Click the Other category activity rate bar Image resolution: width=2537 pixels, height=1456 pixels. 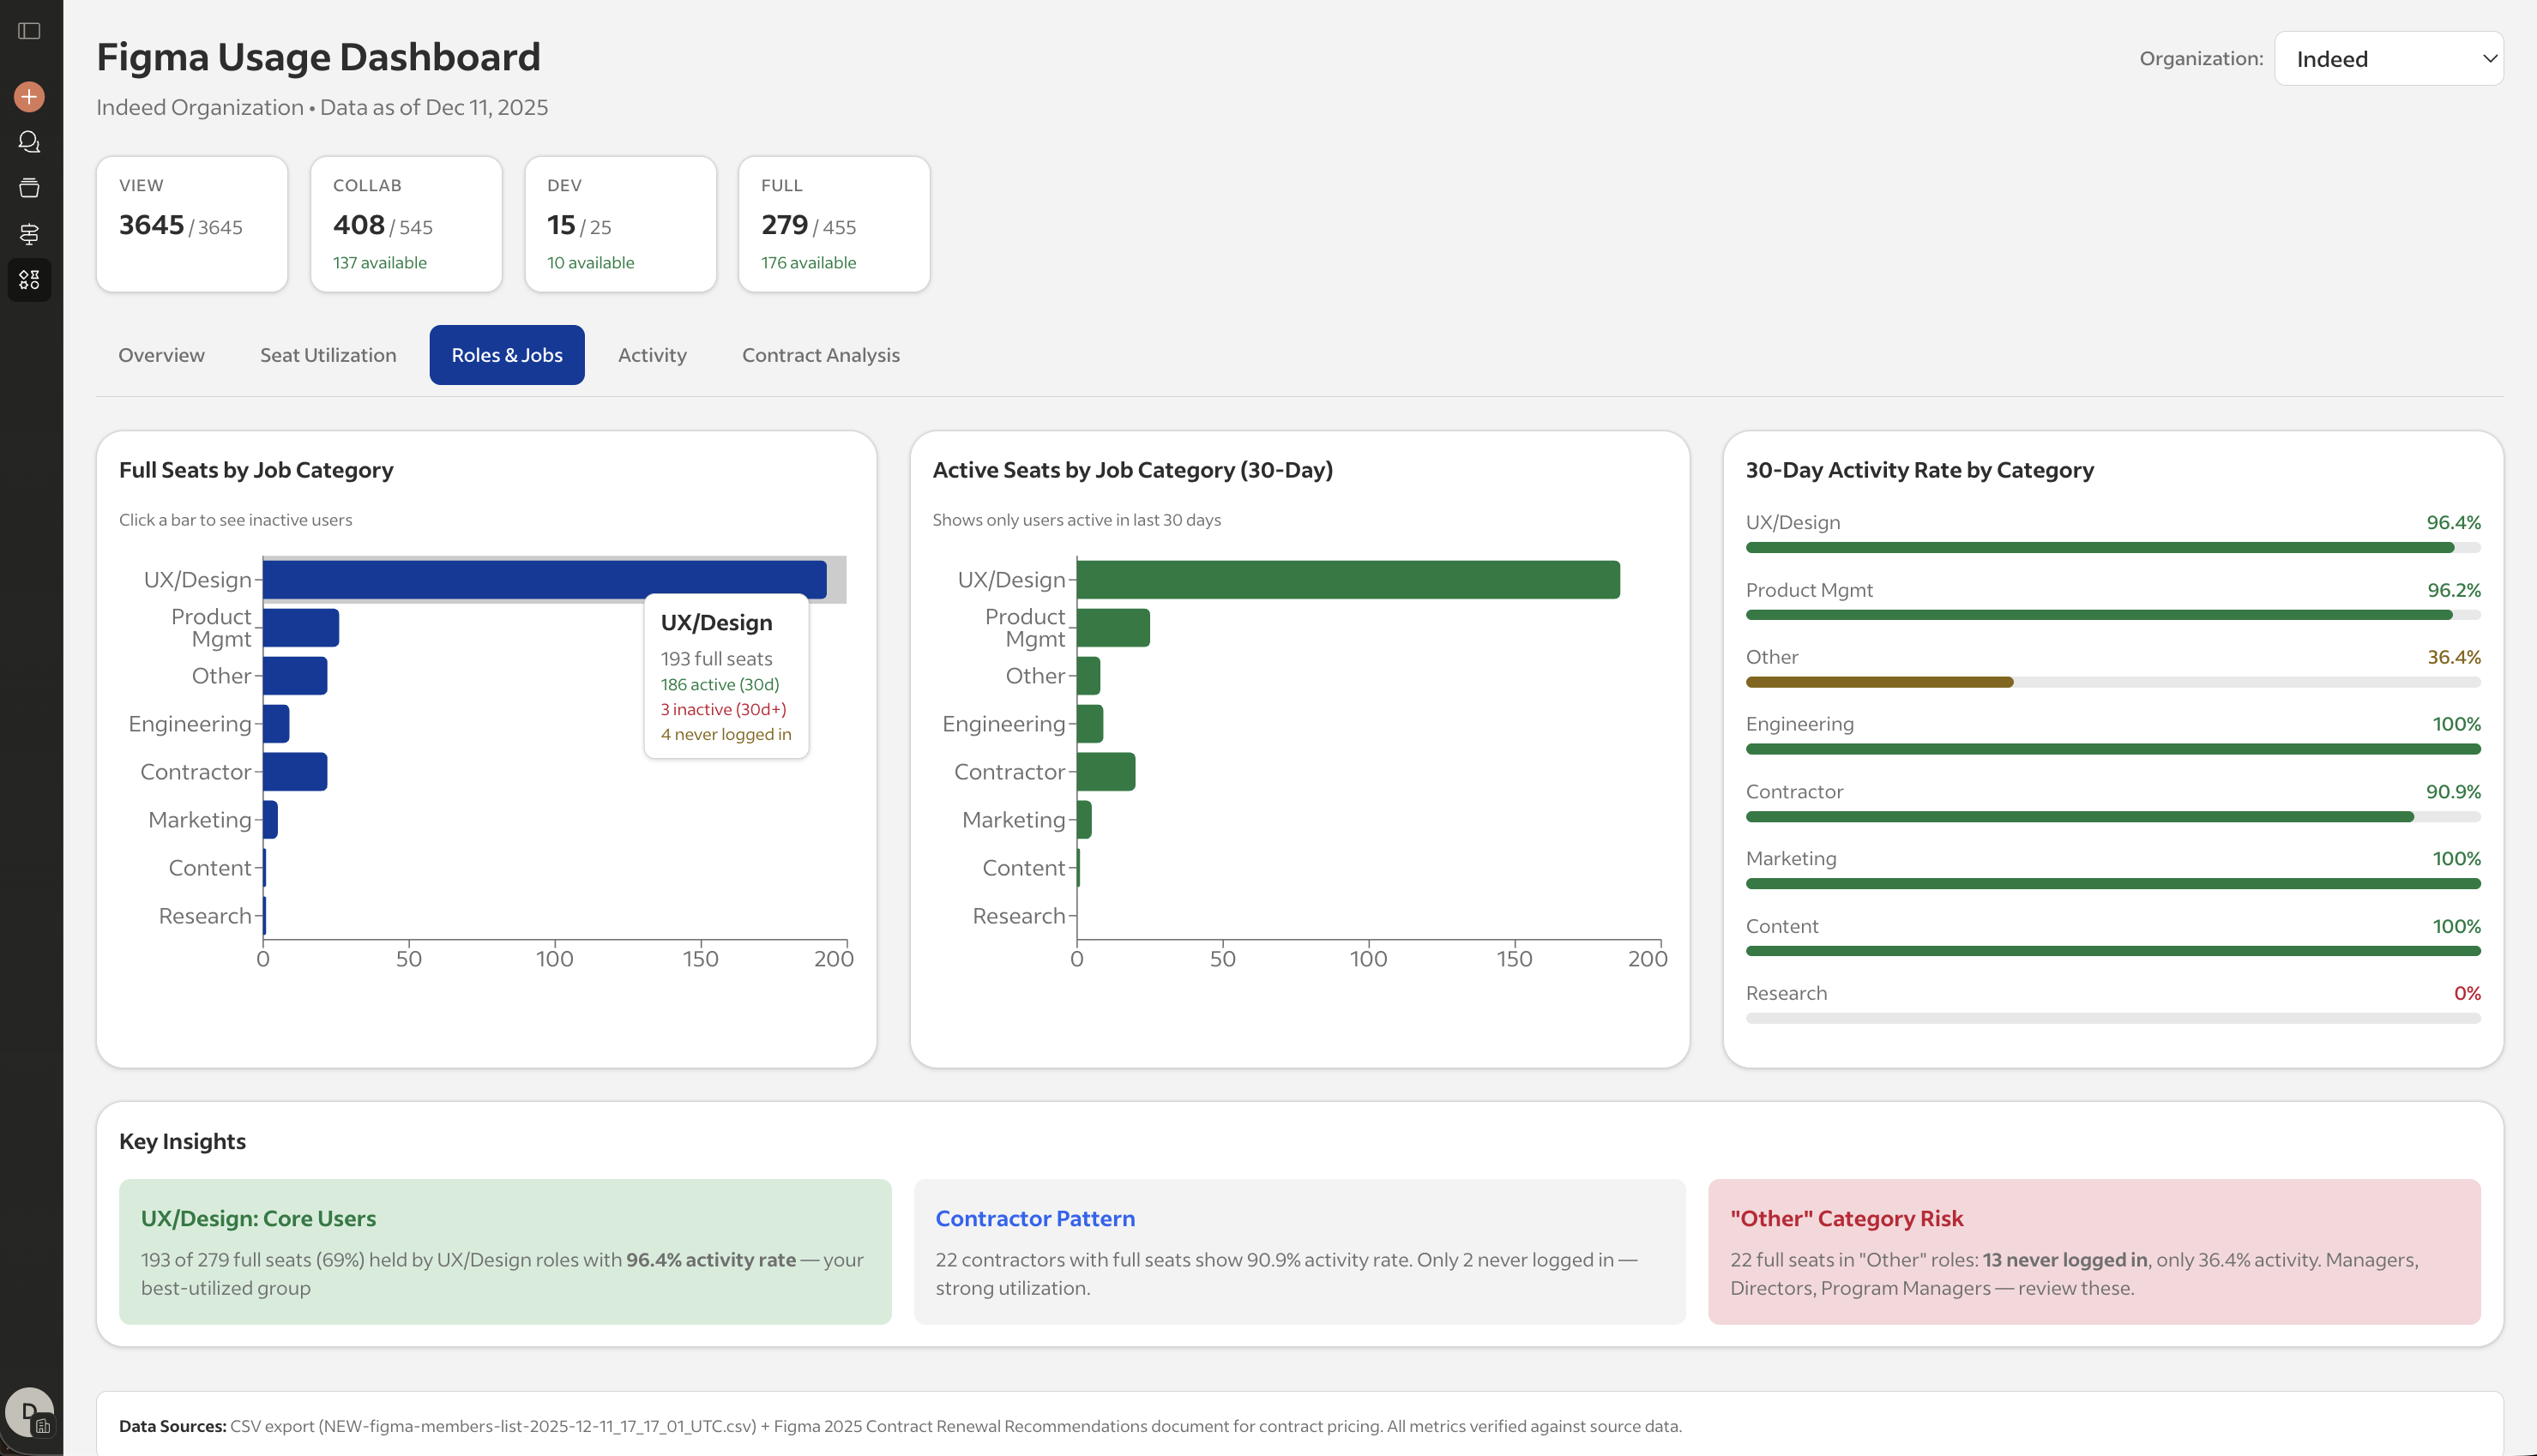(1880, 681)
